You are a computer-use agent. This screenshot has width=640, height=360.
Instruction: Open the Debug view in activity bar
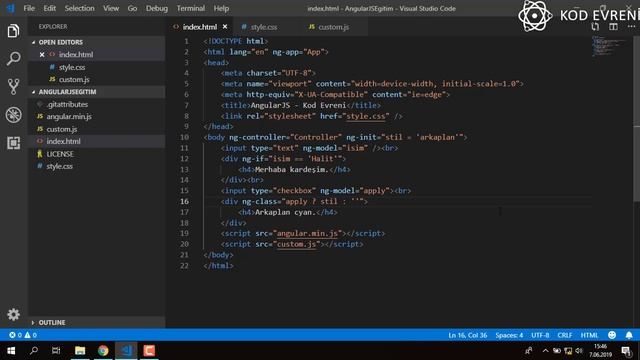(x=13, y=115)
